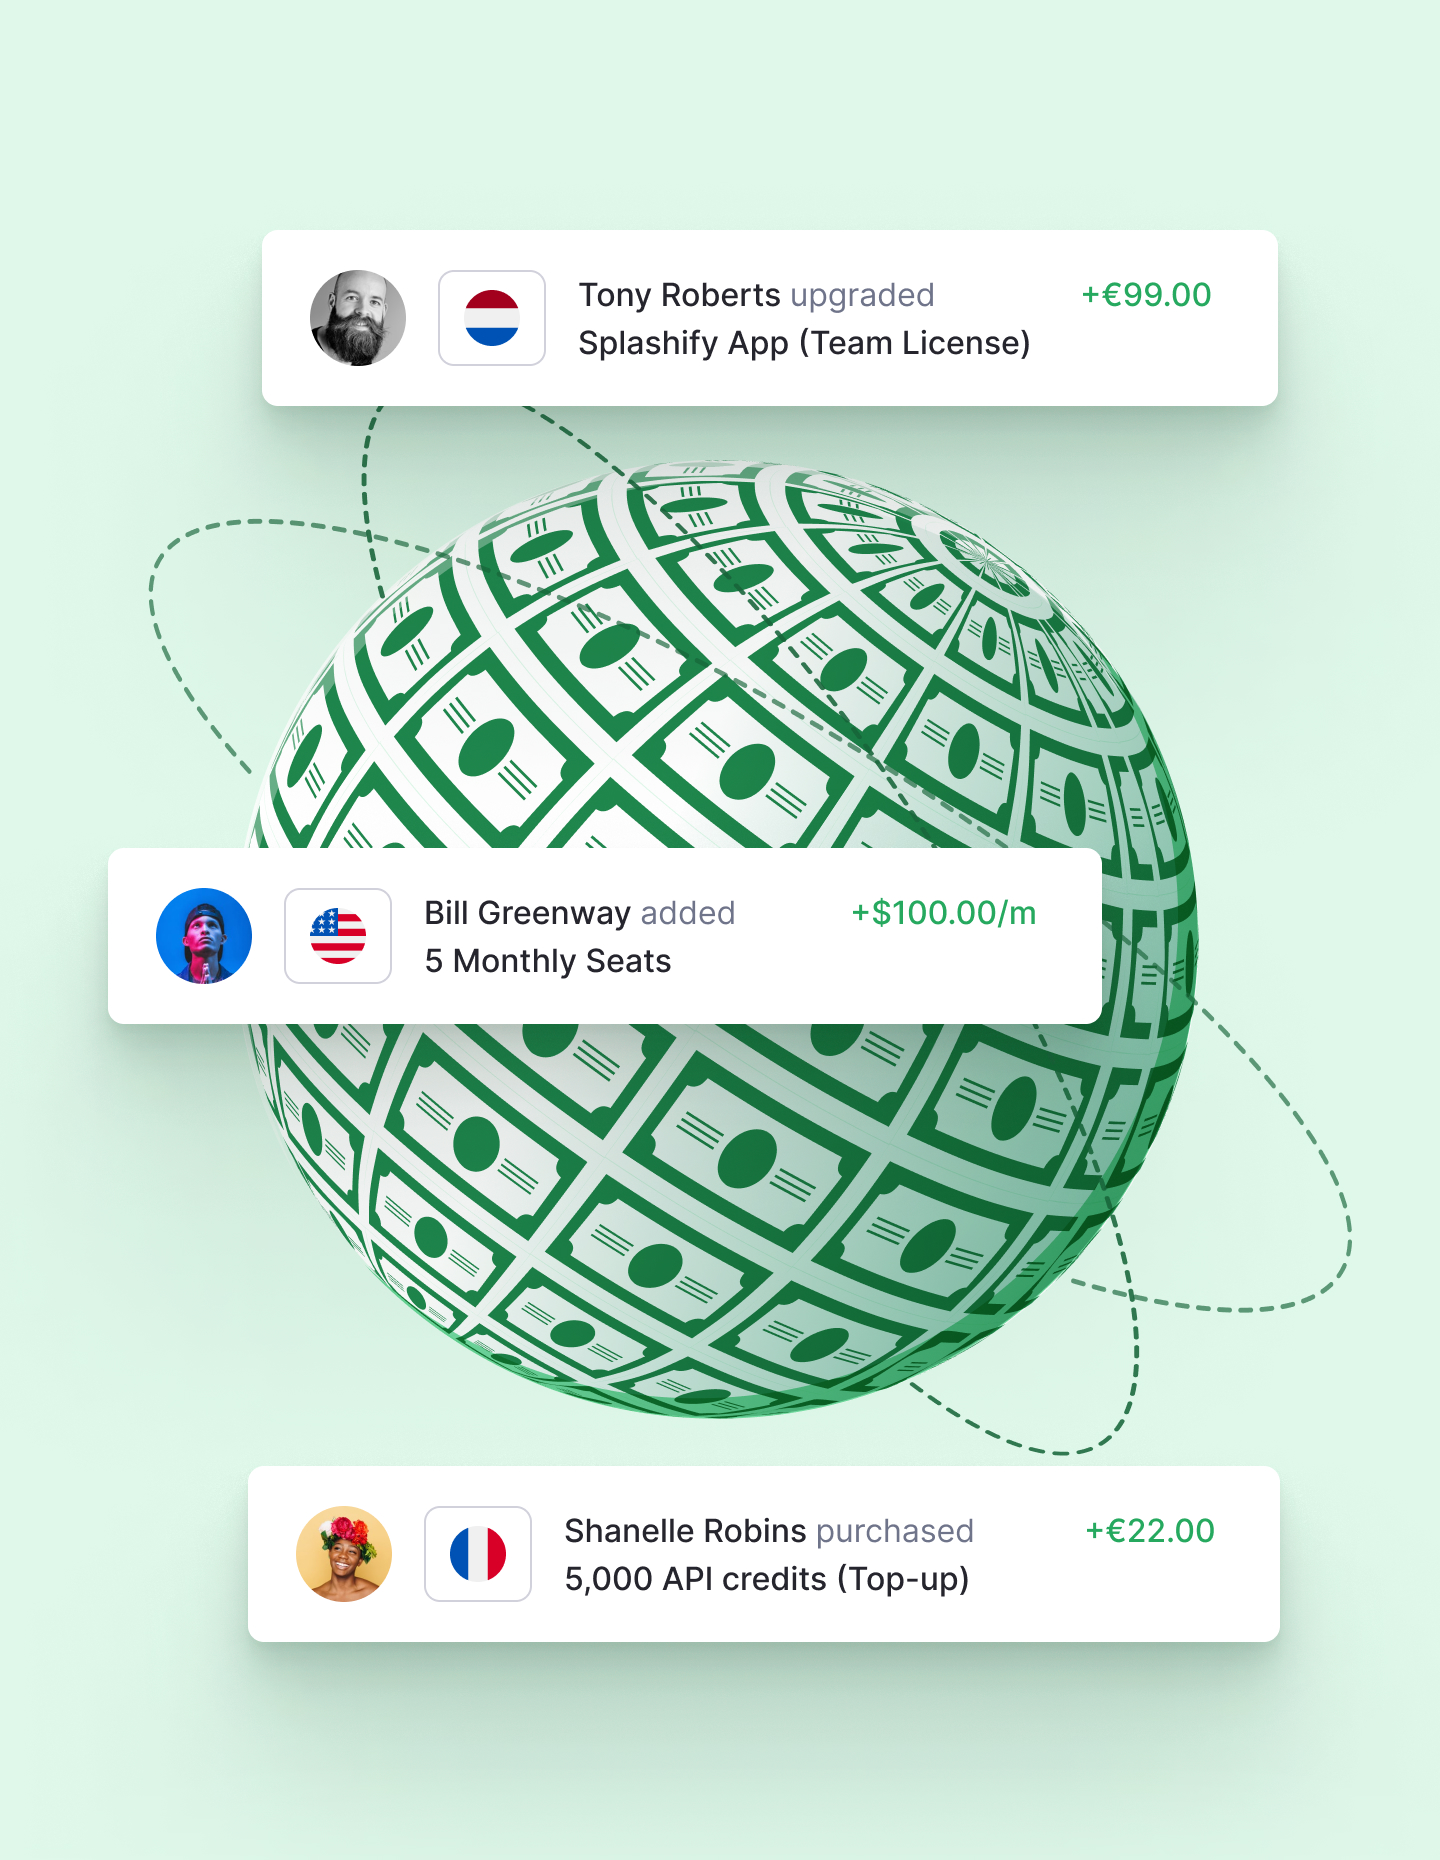Click the +€99.00 amount
This screenshot has height=1860, width=1440.
(1146, 295)
